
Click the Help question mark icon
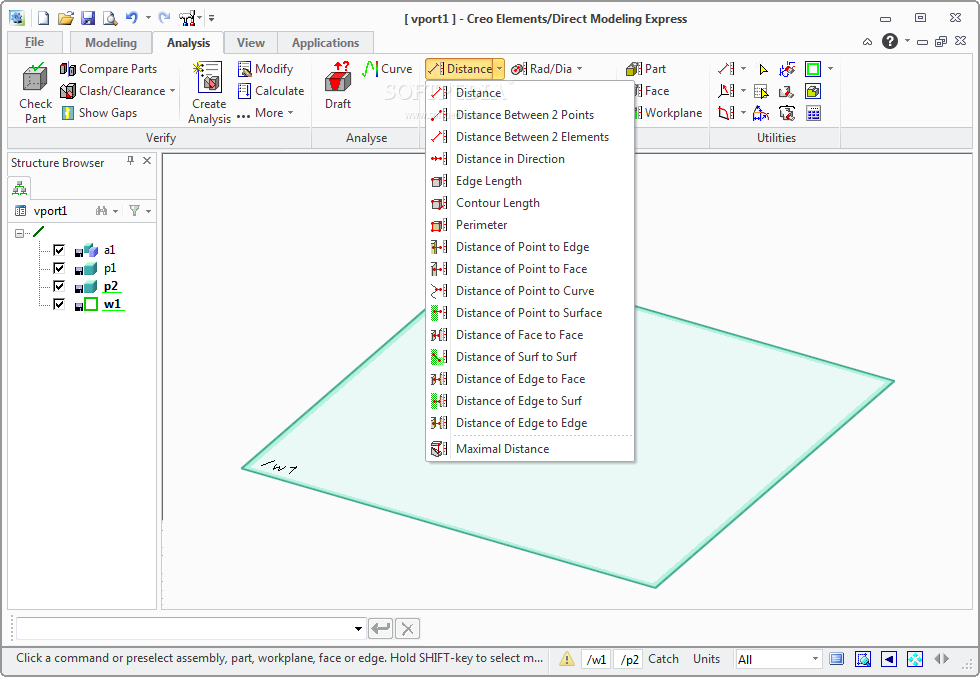pos(890,41)
